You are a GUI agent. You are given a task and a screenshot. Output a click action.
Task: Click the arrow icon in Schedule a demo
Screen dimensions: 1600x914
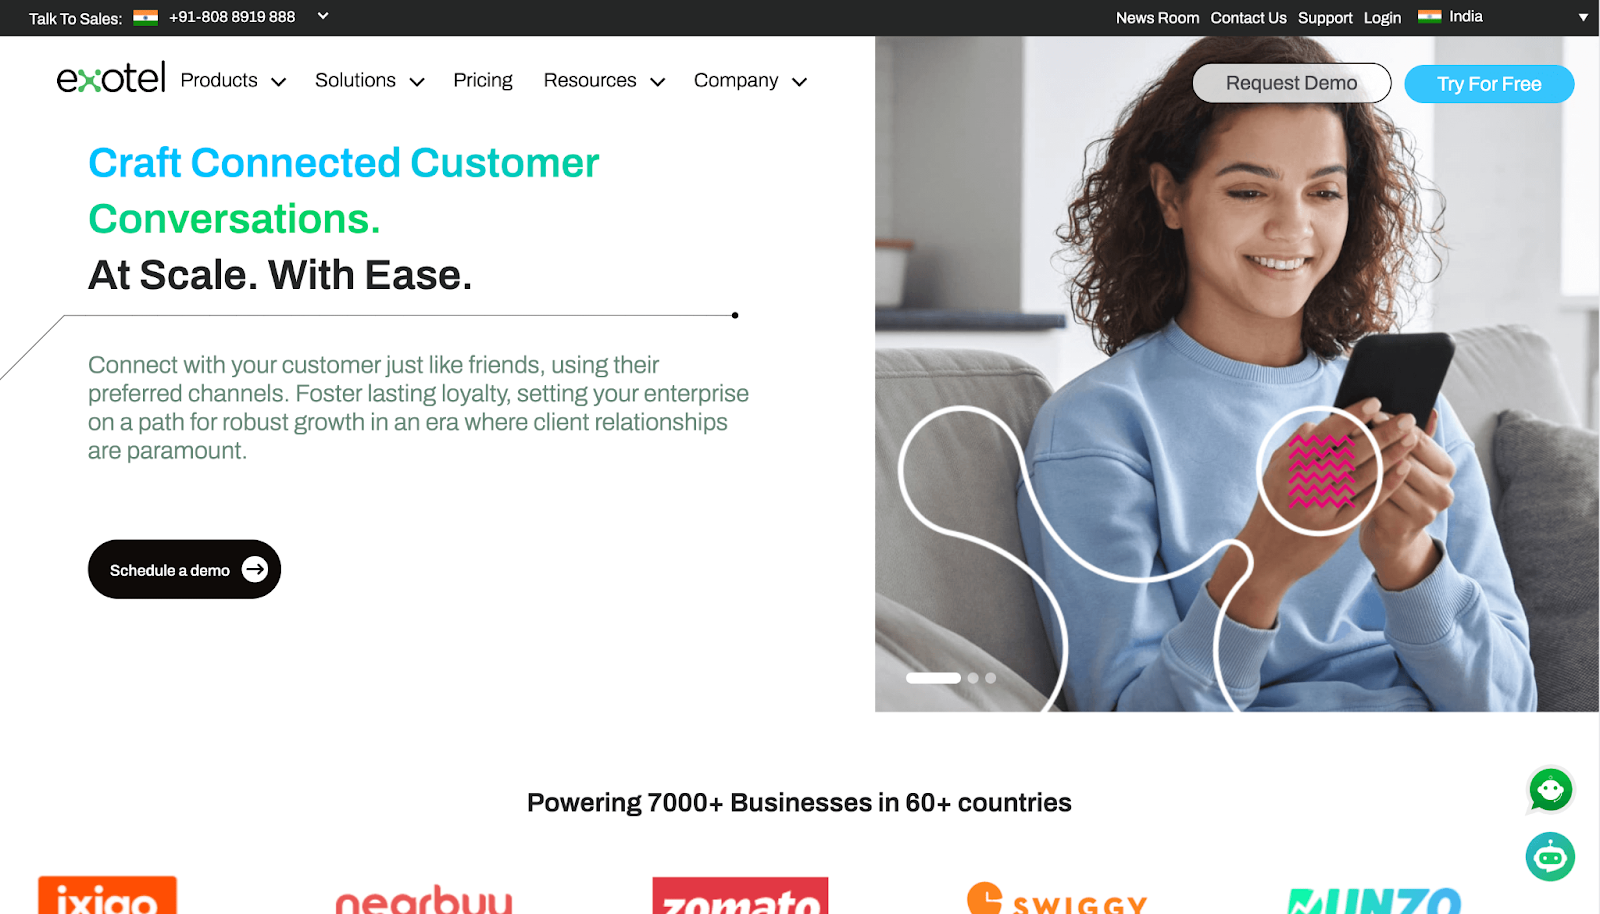point(255,570)
